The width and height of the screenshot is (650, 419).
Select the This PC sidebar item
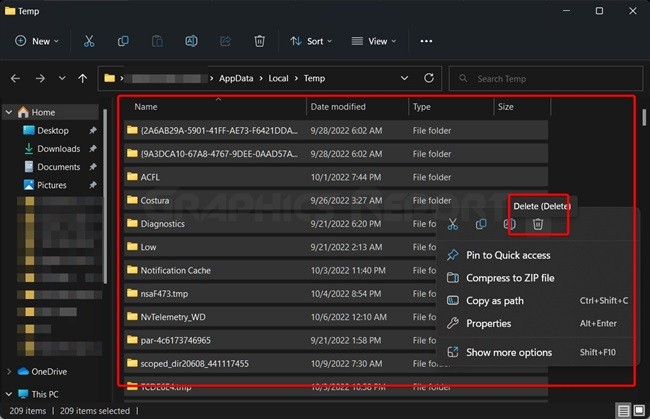45,394
